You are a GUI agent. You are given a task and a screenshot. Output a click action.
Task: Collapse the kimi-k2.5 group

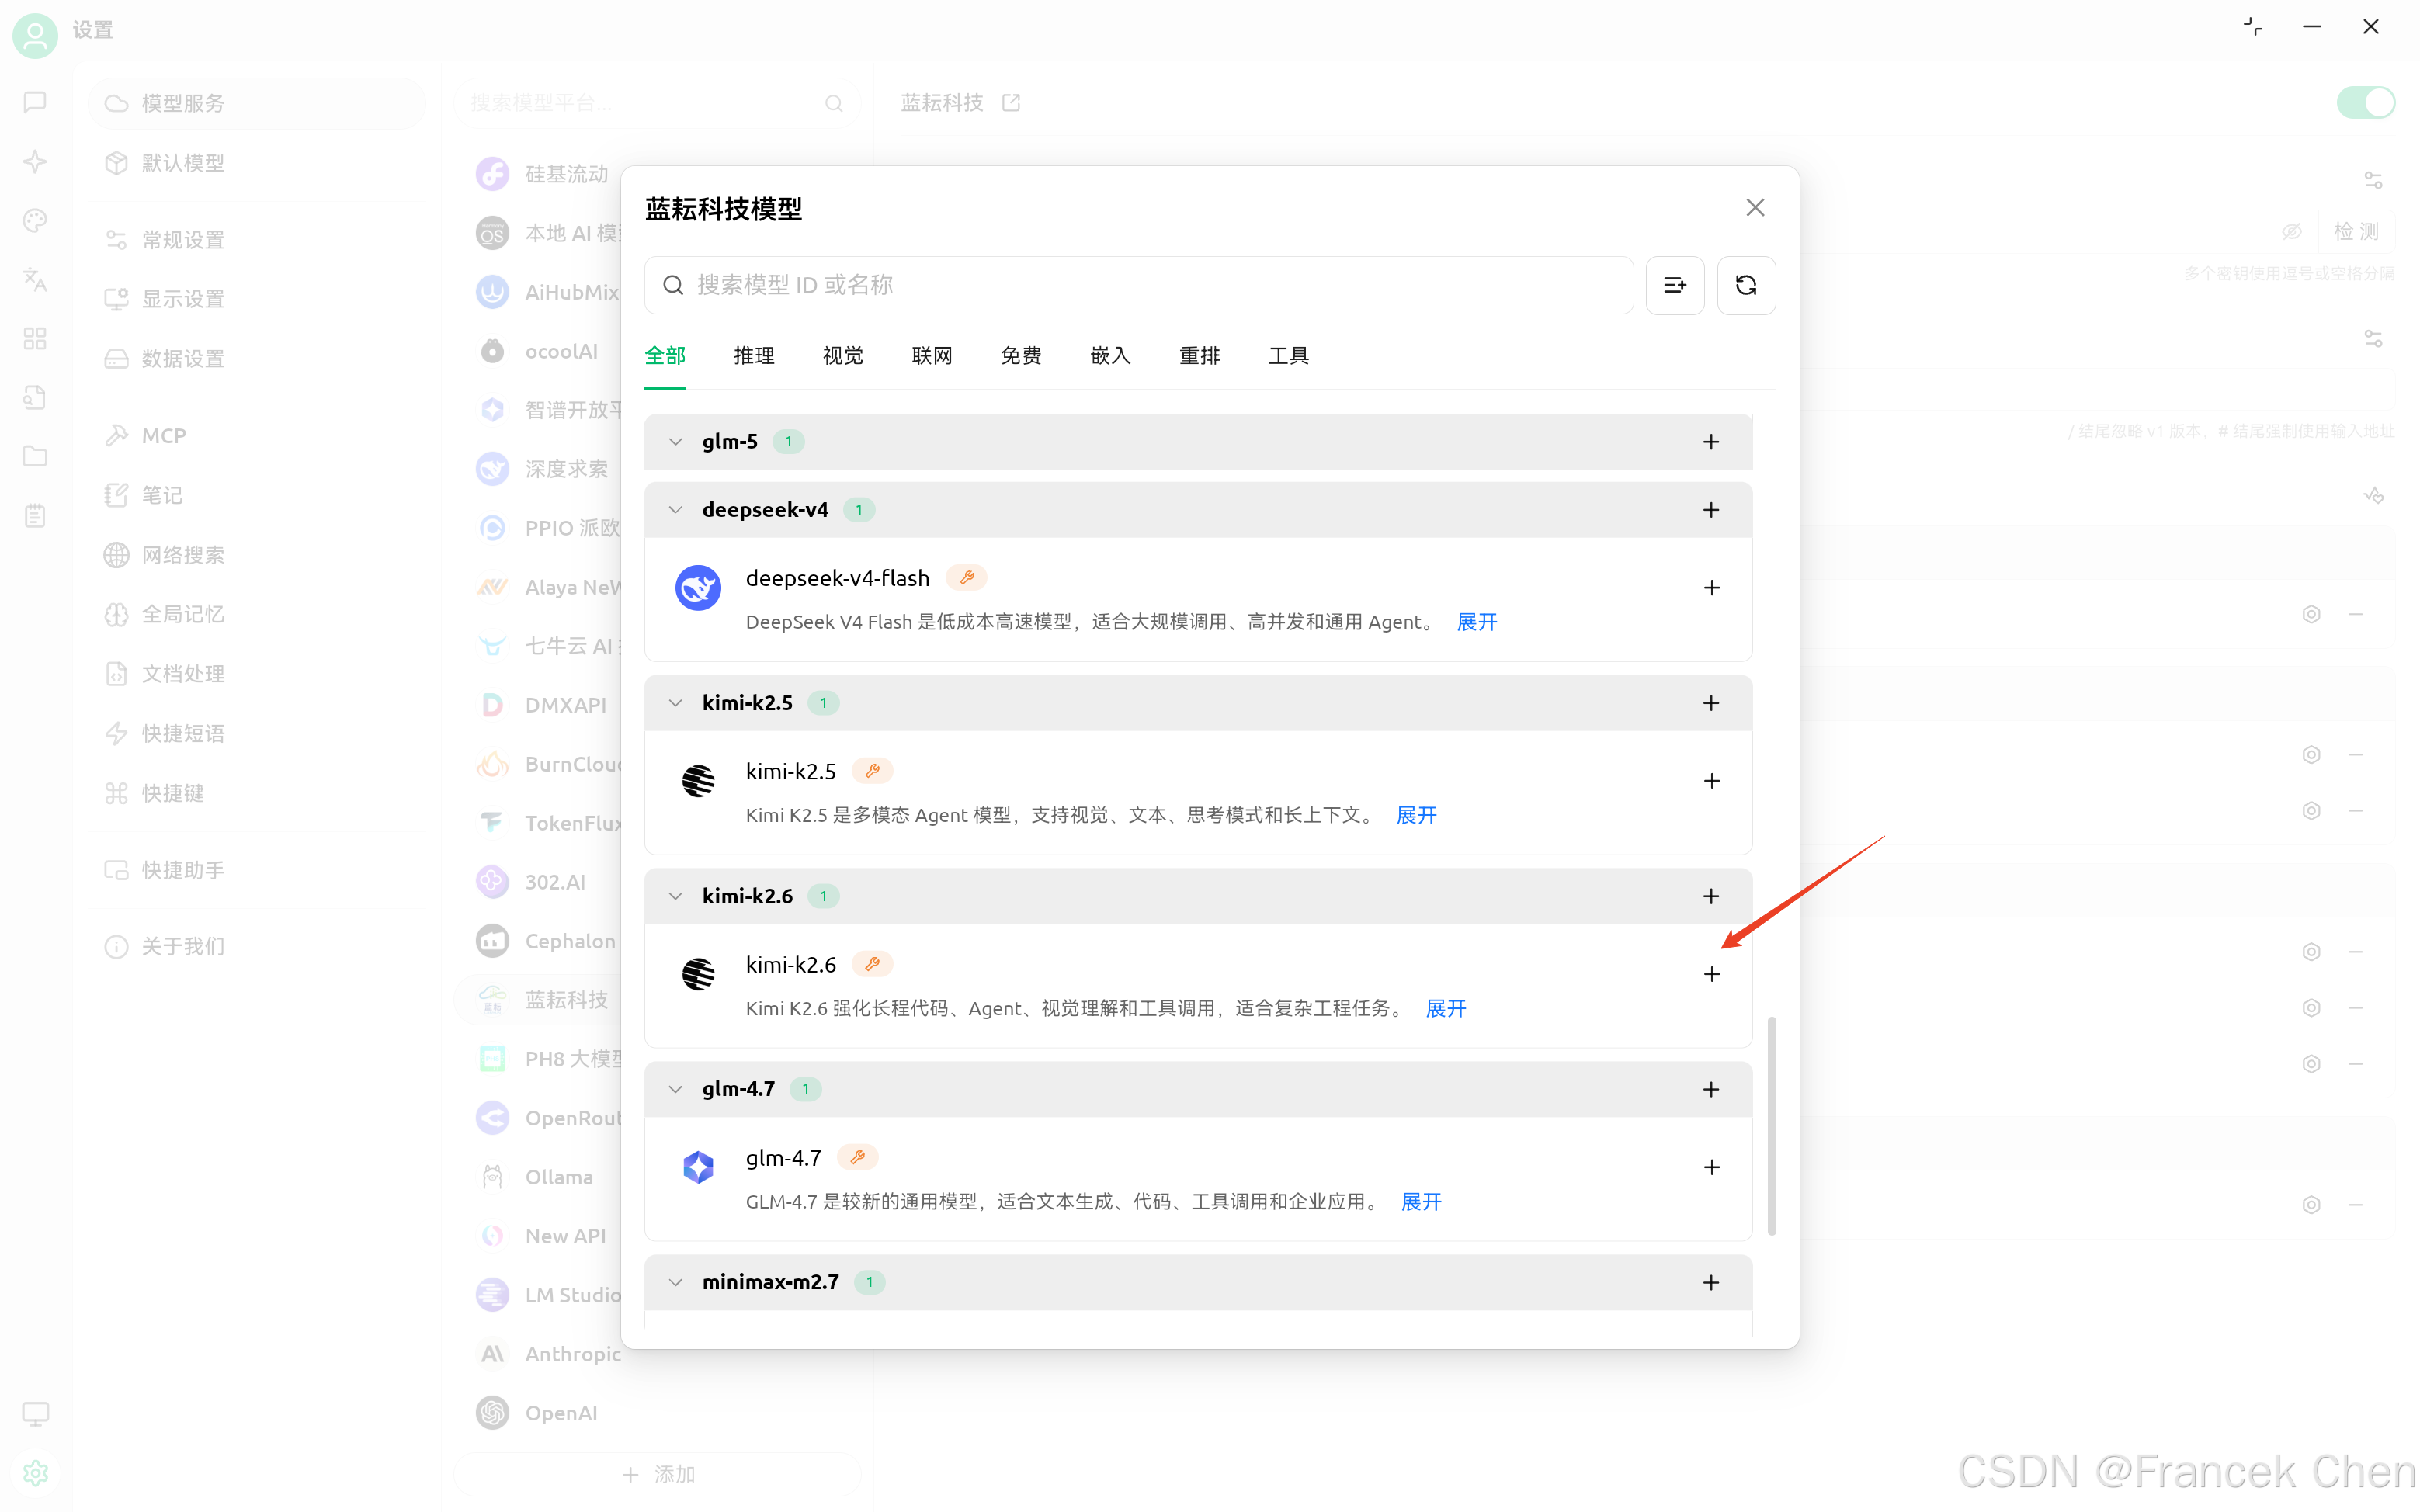[x=676, y=703]
